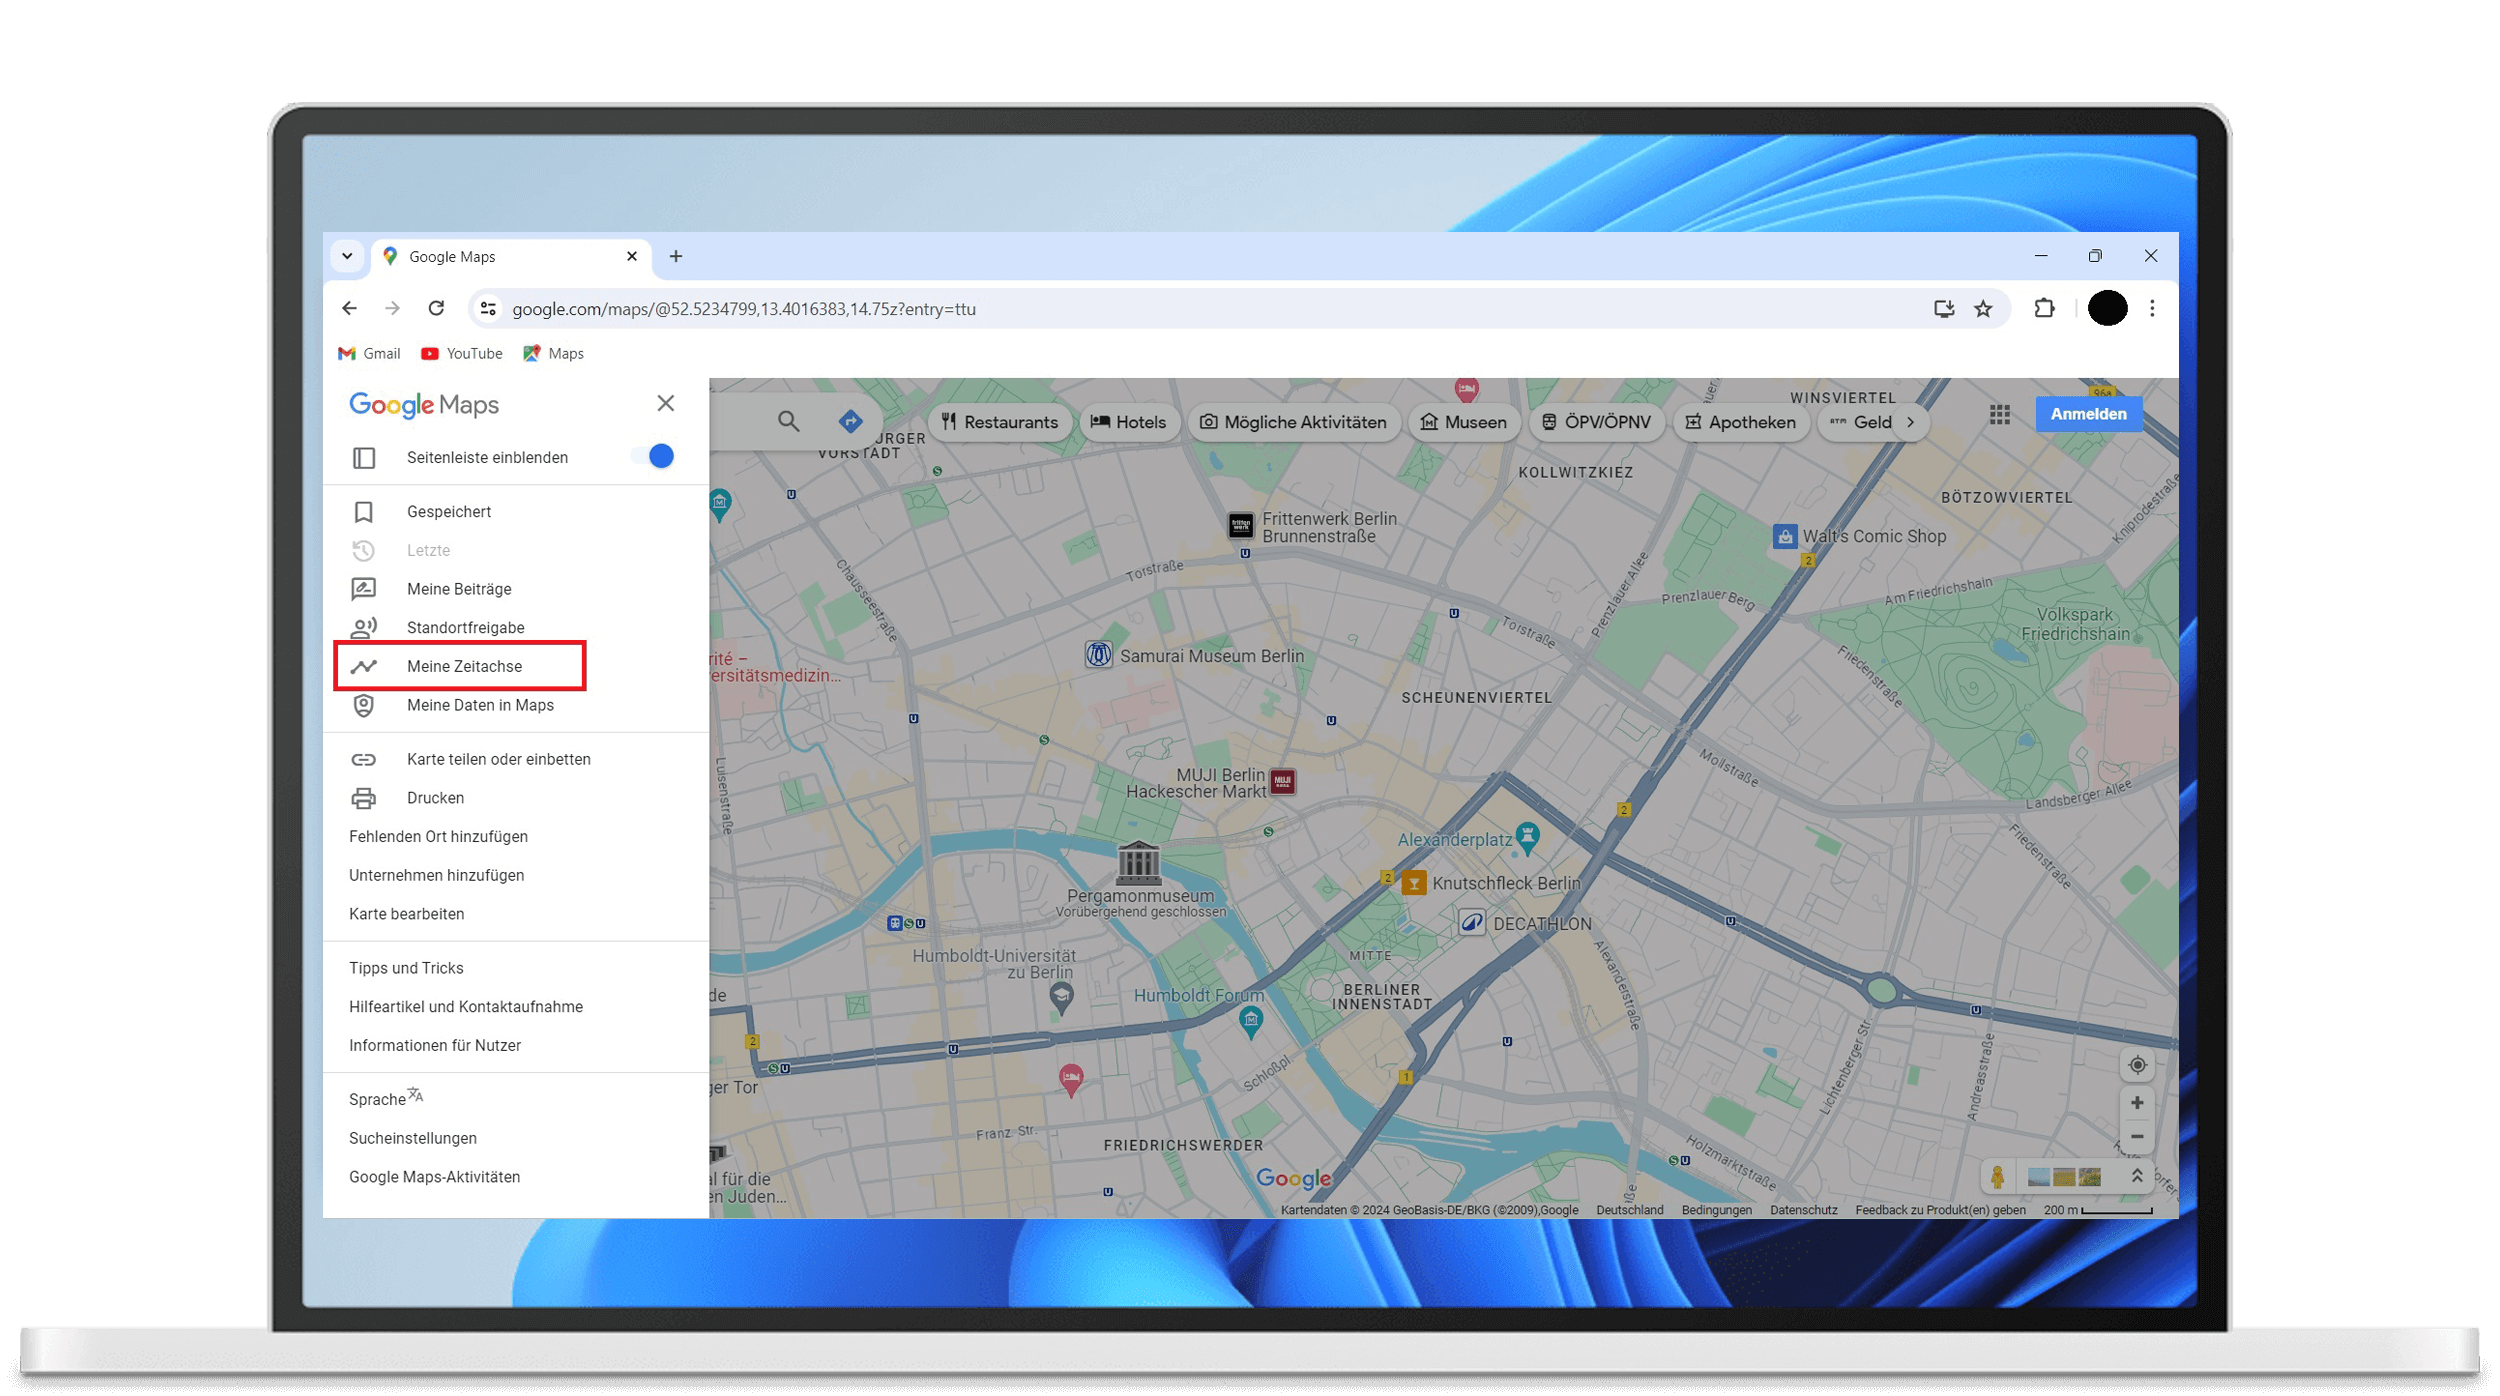Open the Chrome tab search dropdown
The height and width of the screenshot is (1396, 2500).
[347, 256]
